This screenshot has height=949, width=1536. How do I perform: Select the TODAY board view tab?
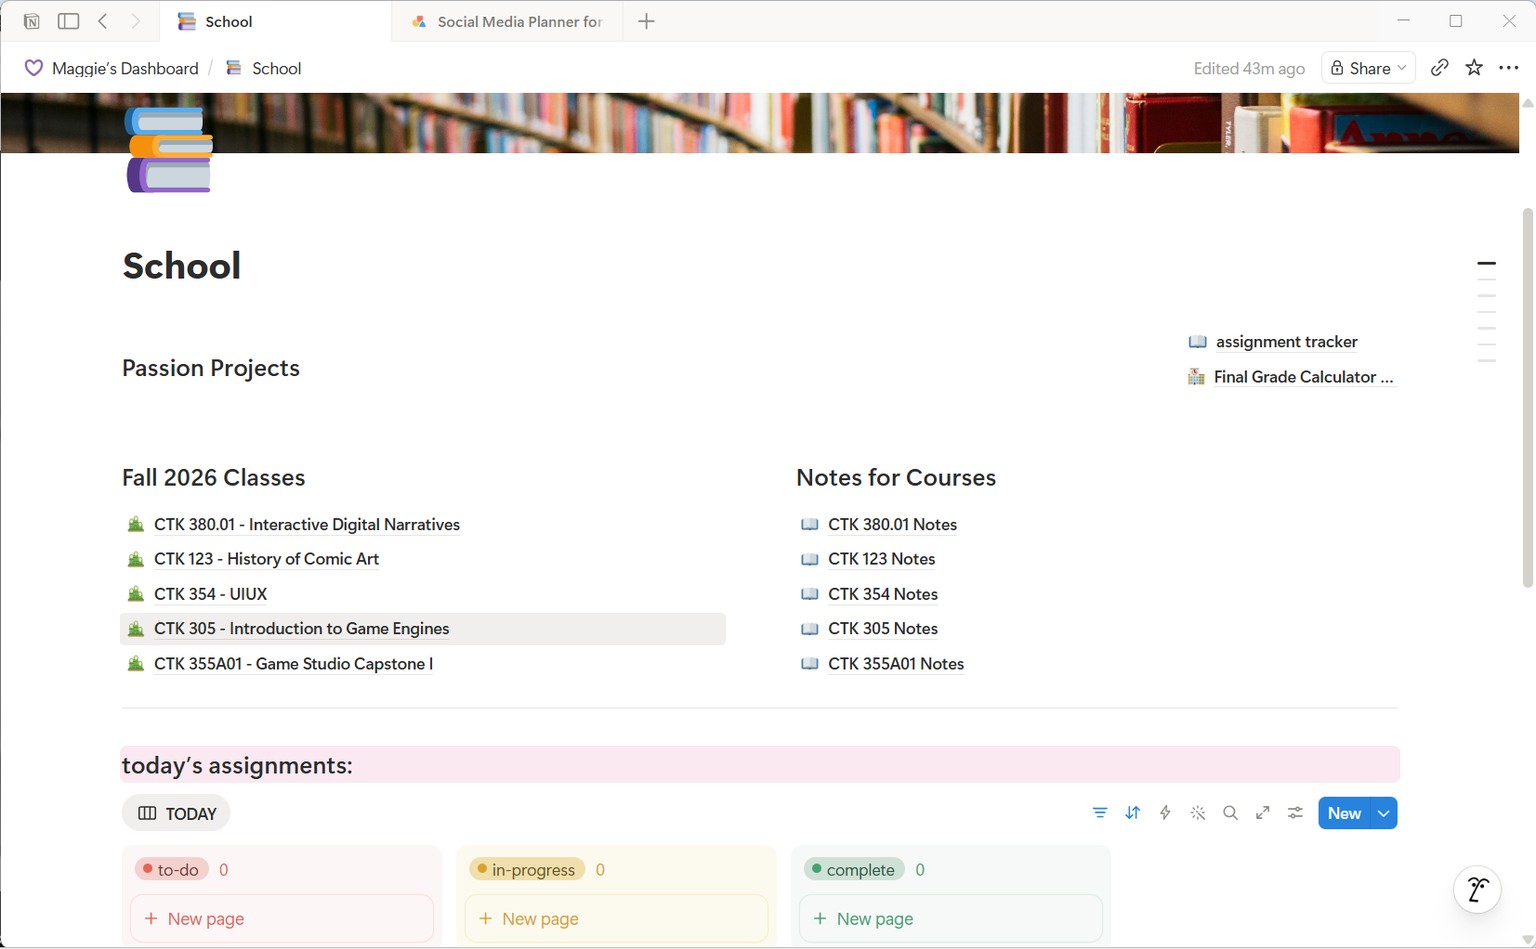point(177,813)
